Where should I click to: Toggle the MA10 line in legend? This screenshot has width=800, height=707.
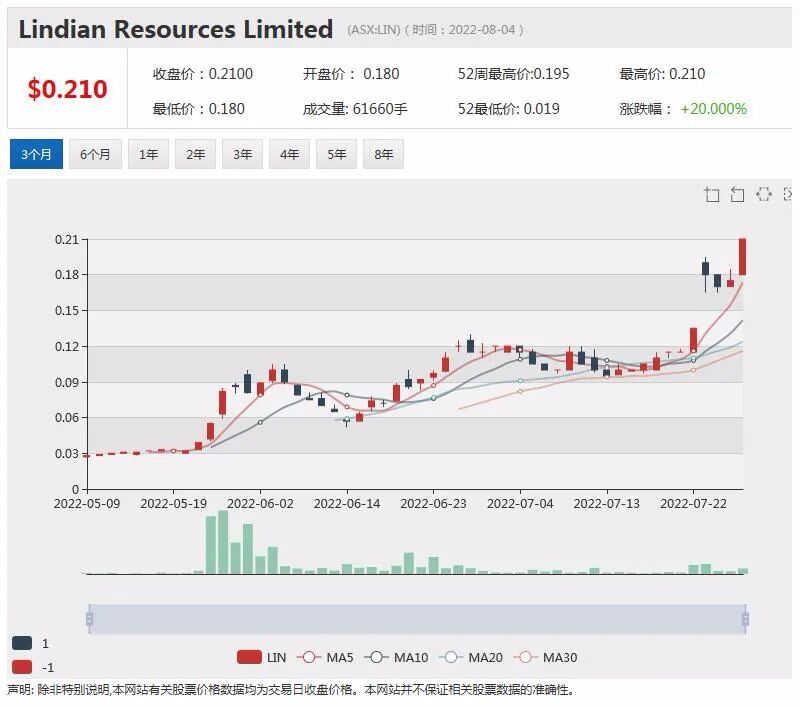click(396, 657)
